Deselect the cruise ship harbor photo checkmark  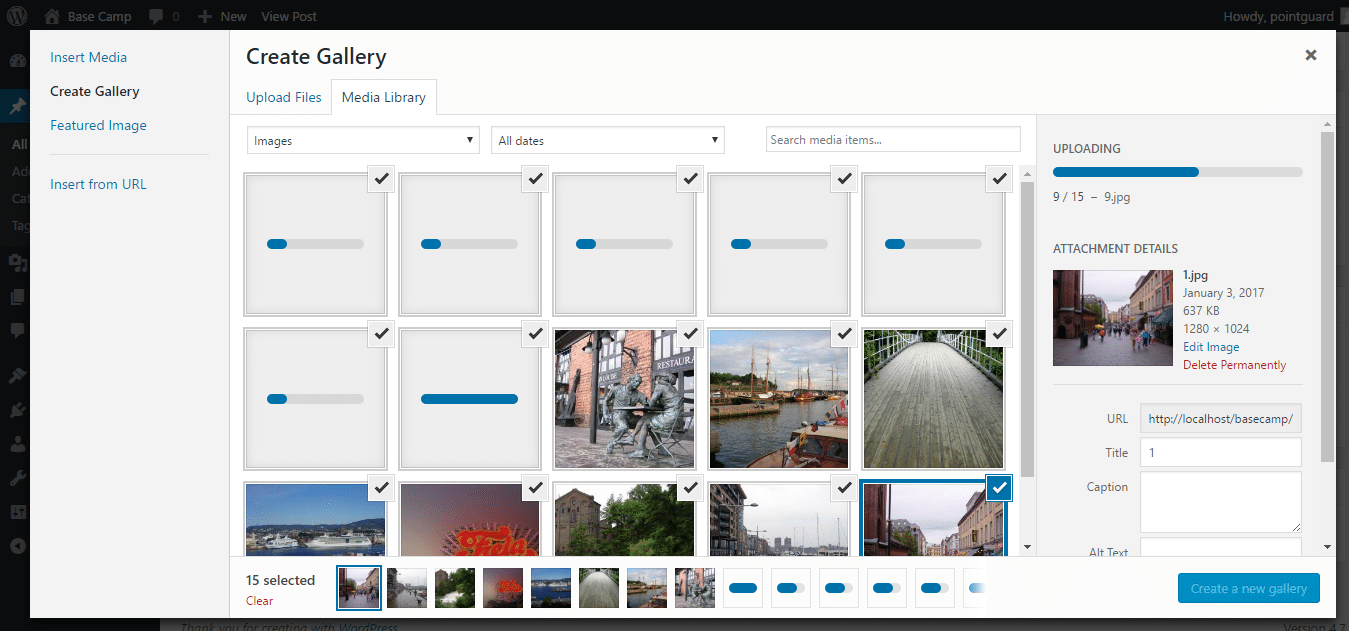point(381,487)
